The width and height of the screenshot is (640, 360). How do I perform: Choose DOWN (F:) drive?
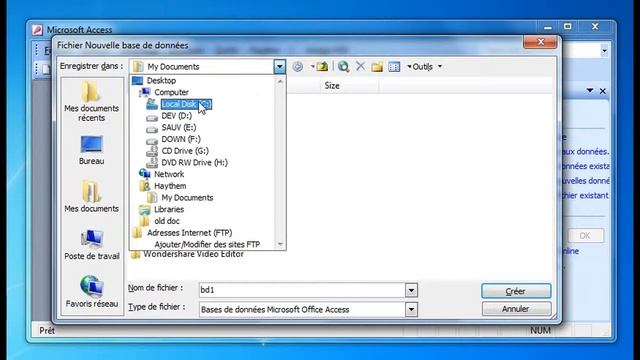pyautogui.click(x=181, y=139)
